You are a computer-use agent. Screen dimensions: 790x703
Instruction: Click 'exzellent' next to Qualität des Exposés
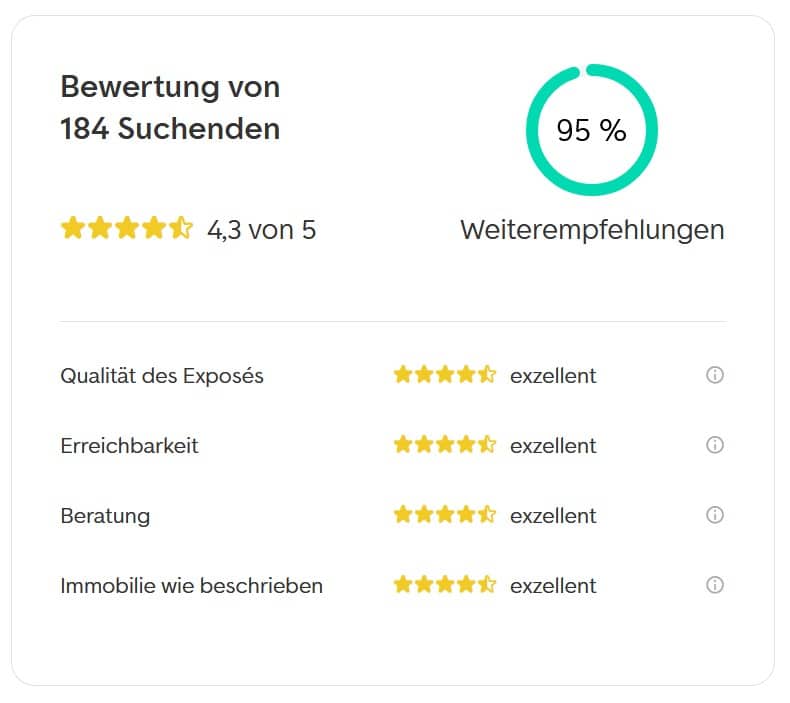[553, 376]
